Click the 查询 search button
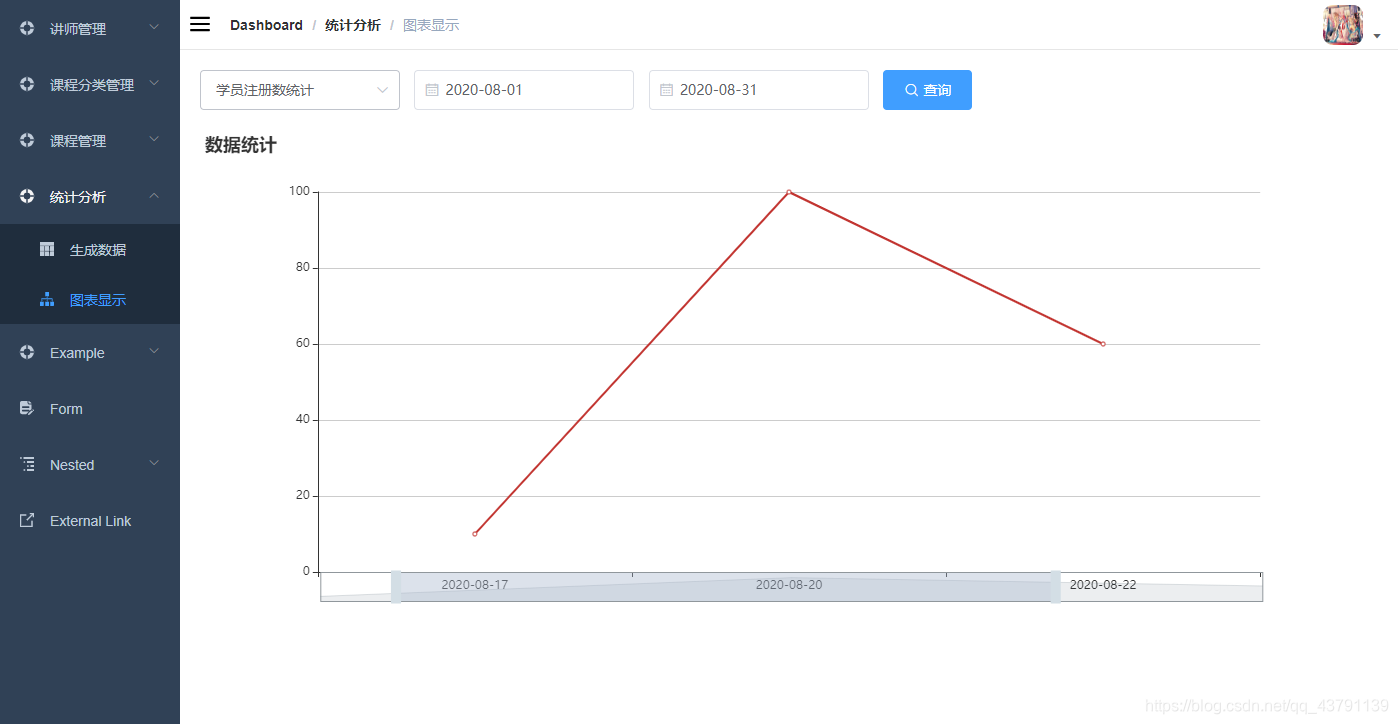Image resolution: width=1398 pixels, height=724 pixels. click(927, 90)
